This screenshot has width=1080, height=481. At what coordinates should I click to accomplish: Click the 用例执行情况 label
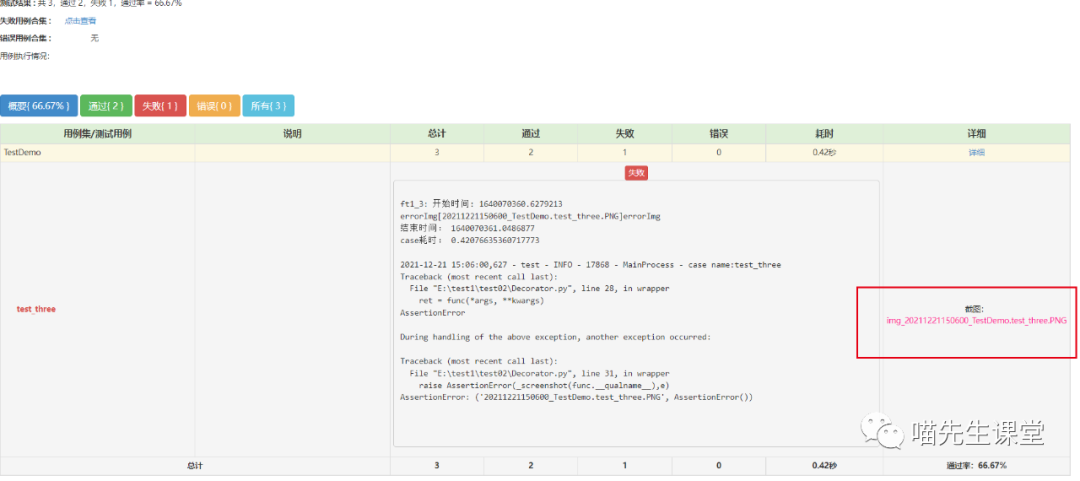(x=25, y=55)
